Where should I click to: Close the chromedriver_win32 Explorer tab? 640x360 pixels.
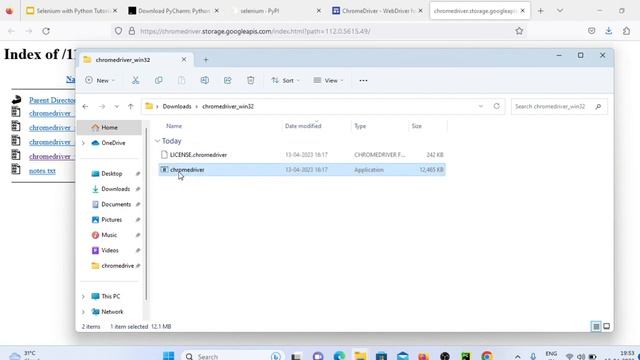tap(184, 60)
